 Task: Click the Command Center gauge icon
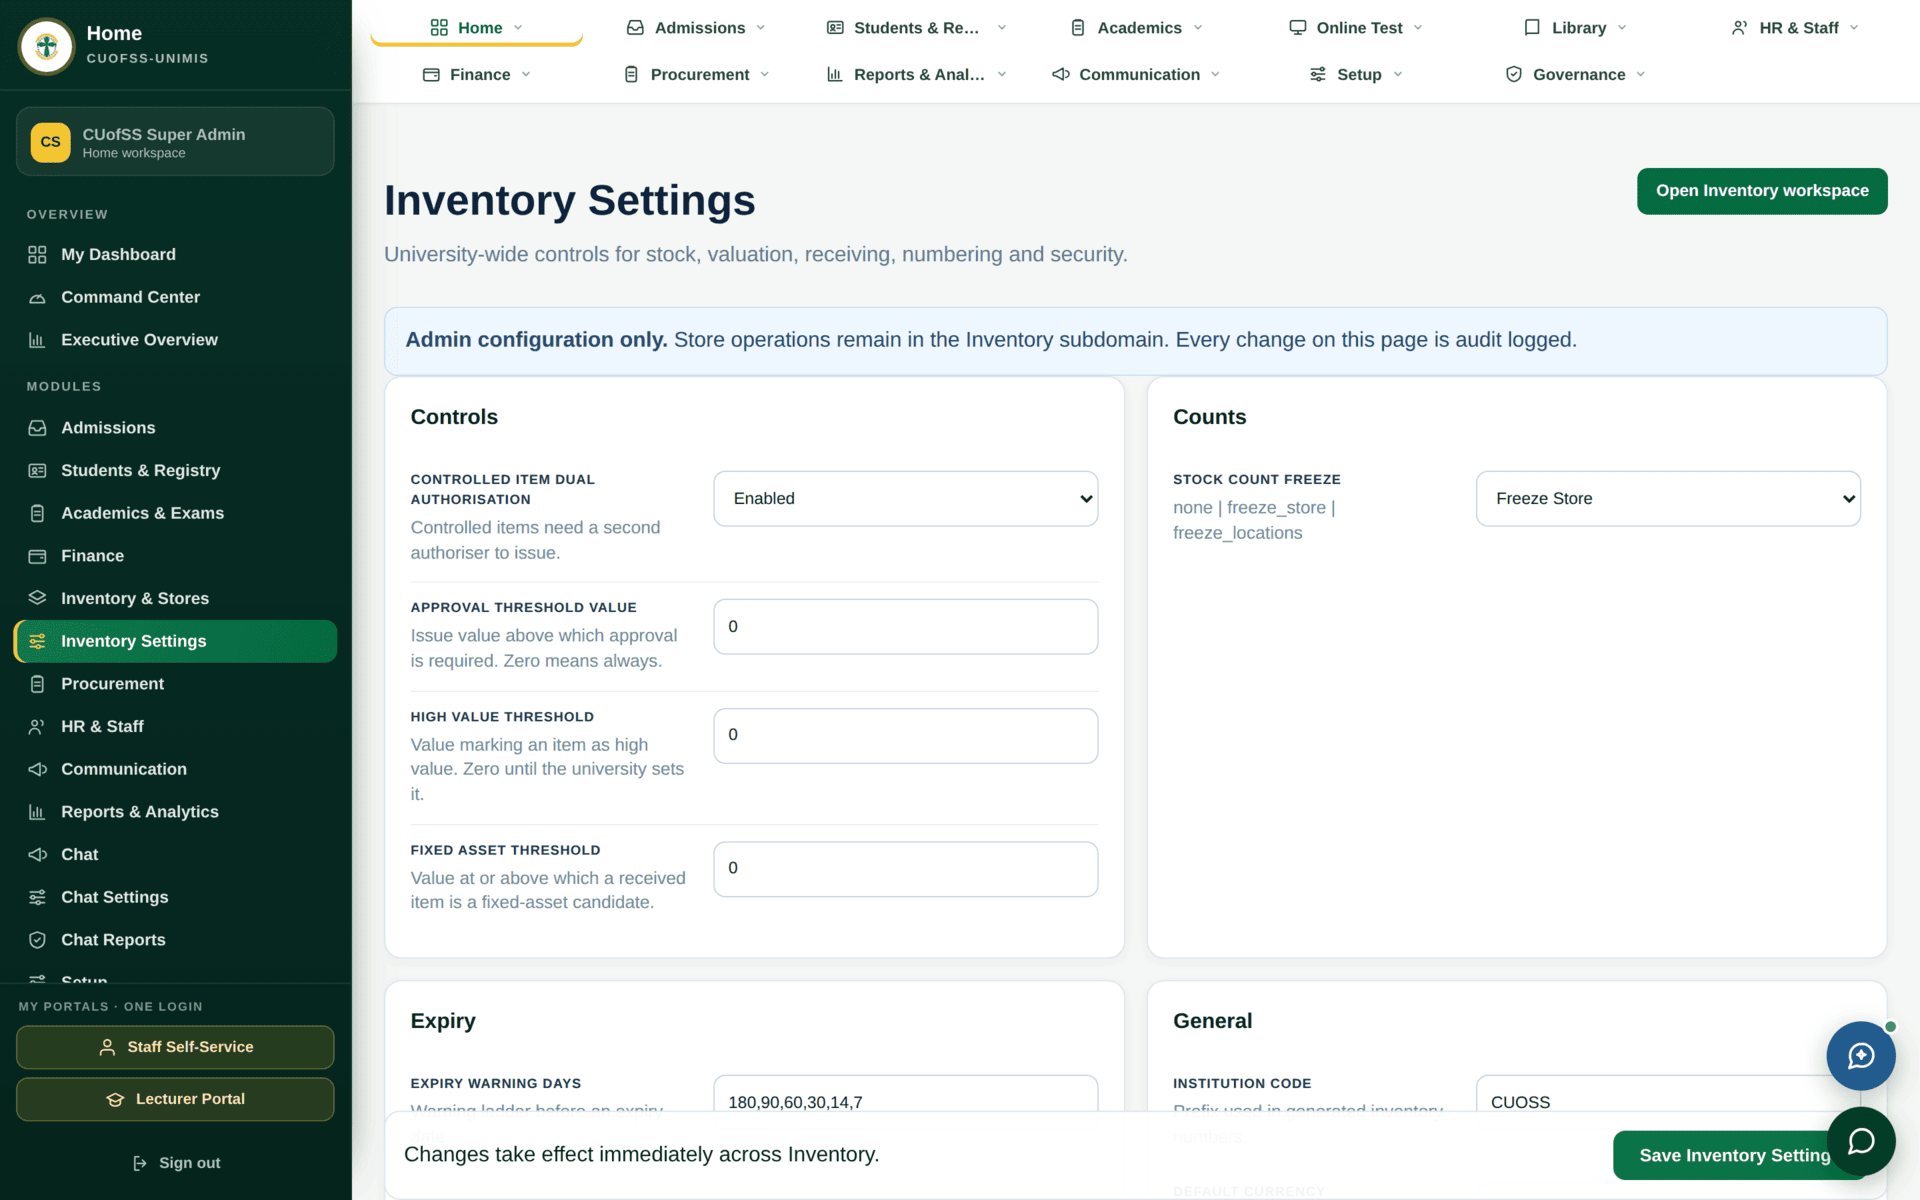click(x=37, y=298)
